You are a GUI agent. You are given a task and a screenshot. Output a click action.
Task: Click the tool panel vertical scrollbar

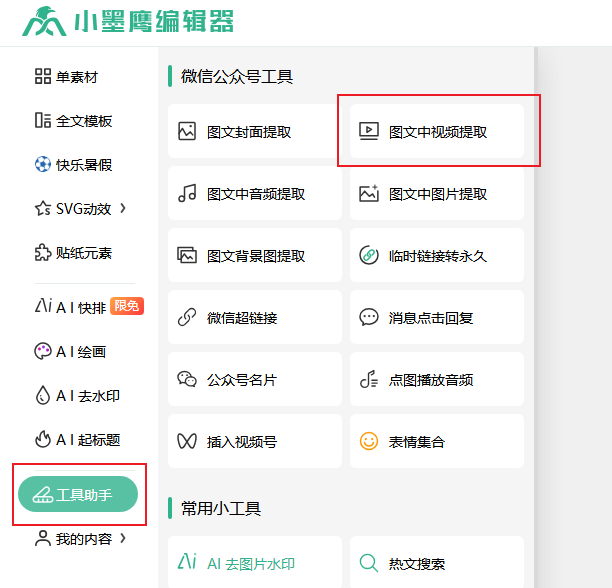[x=536, y=317]
